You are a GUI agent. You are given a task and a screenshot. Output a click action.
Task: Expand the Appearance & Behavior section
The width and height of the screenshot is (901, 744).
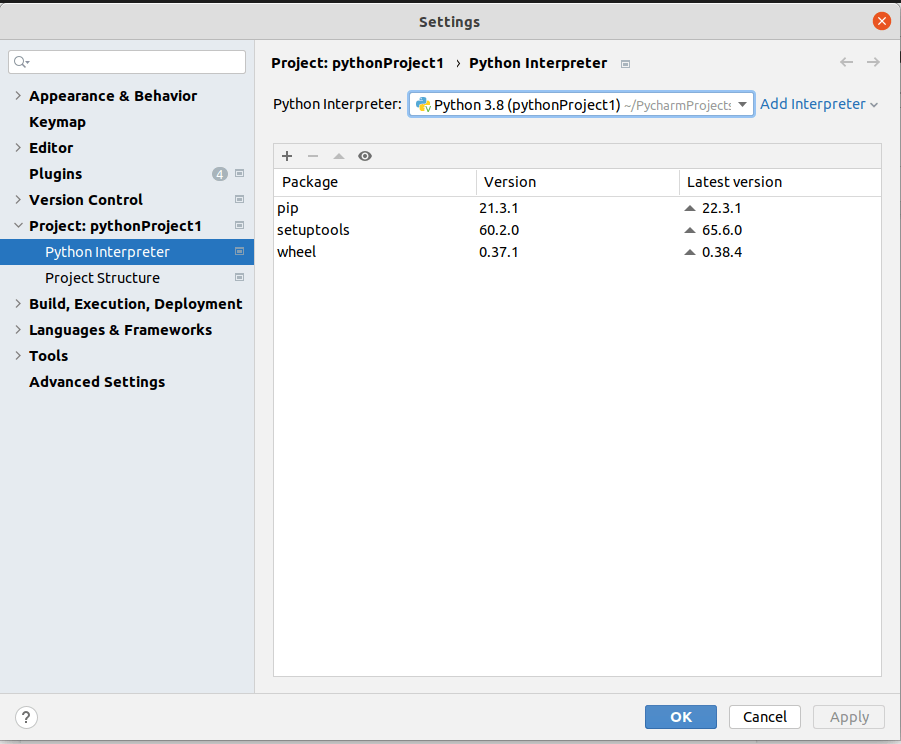click(18, 96)
